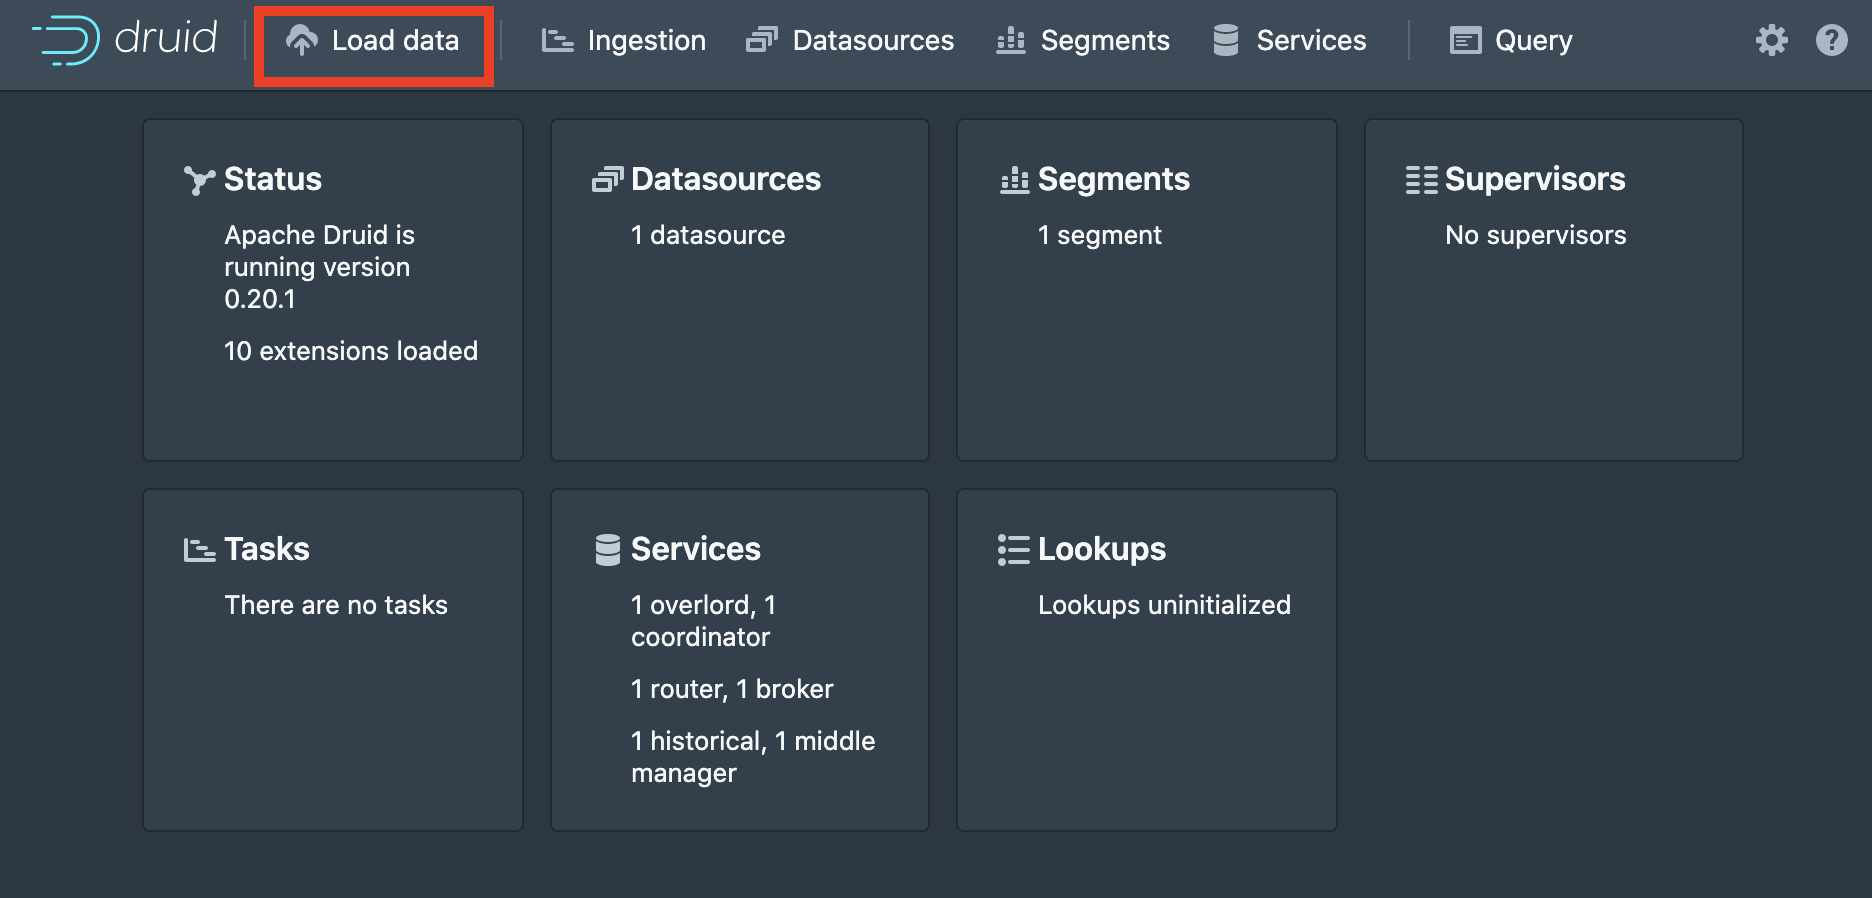Click '10 extensions loaded' in Status card
The image size is (1872, 898).
(x=350, y=351)
